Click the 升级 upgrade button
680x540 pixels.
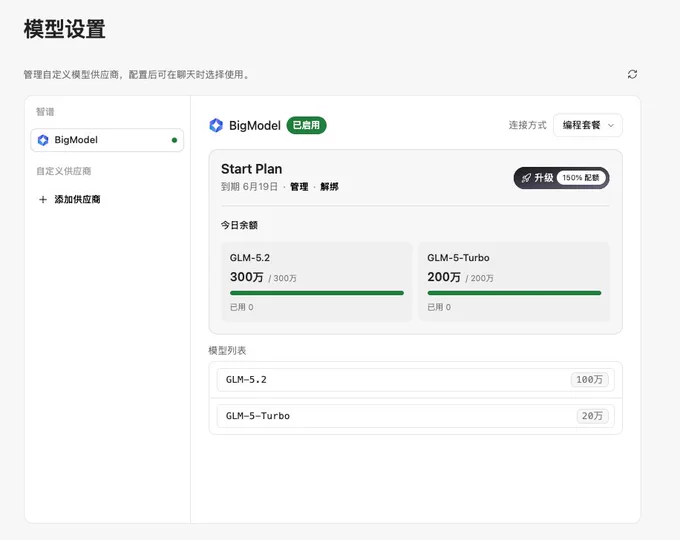click(x=561, y=178)
